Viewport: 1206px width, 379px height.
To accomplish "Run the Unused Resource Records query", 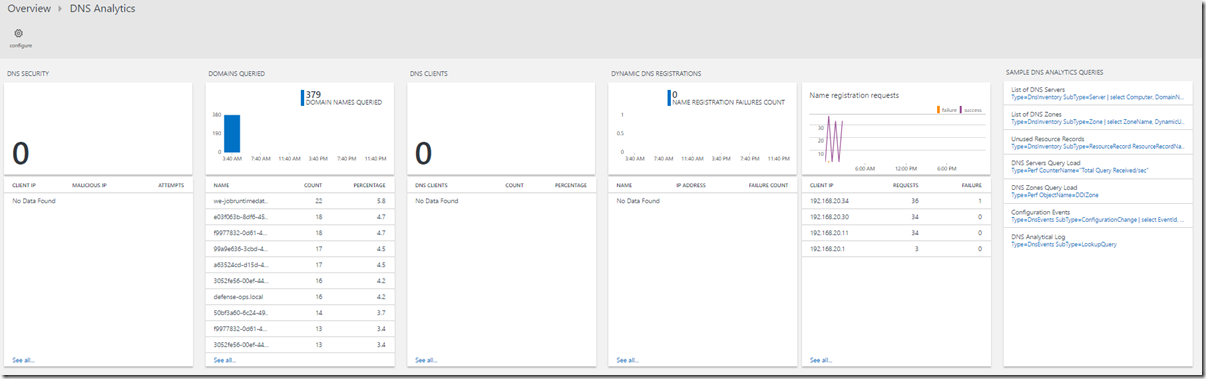I will point(1098,141).
